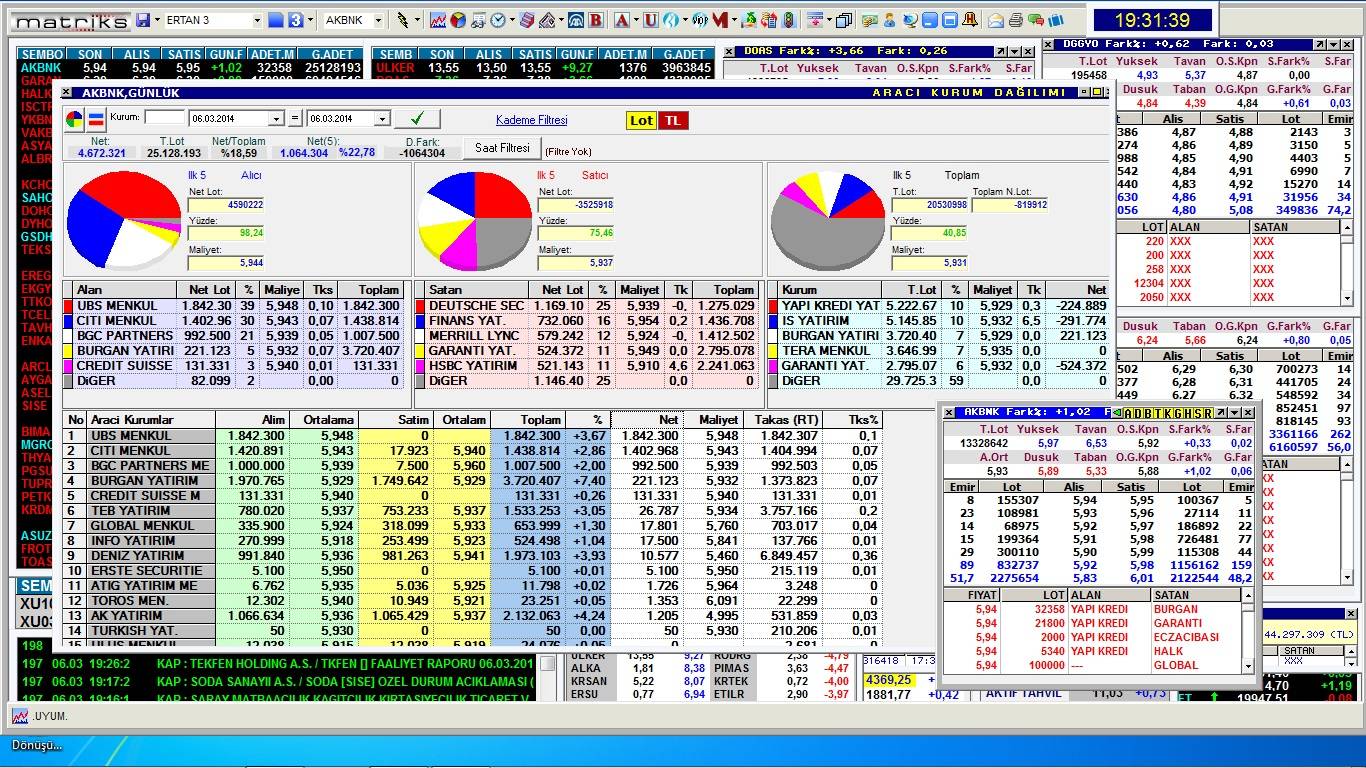Screen dimensions: 1366x768
Task: Click the horizontal bar view icon
Action: point(97,120)
